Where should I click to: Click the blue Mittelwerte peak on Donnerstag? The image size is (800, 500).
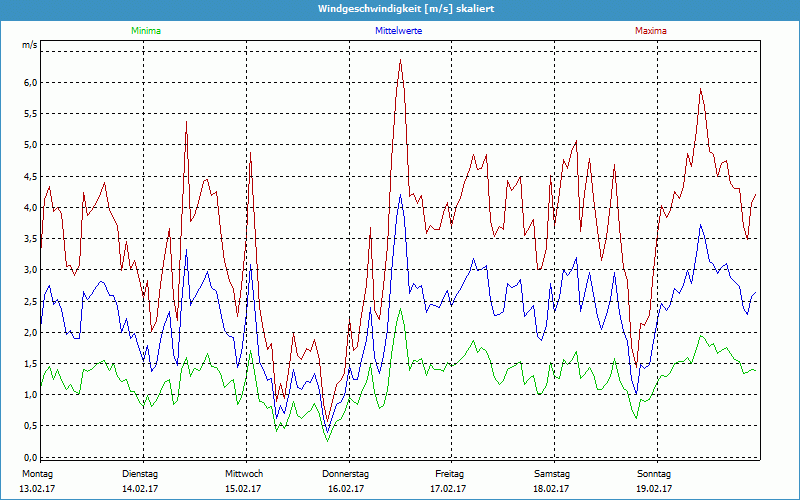coord(401,195)
